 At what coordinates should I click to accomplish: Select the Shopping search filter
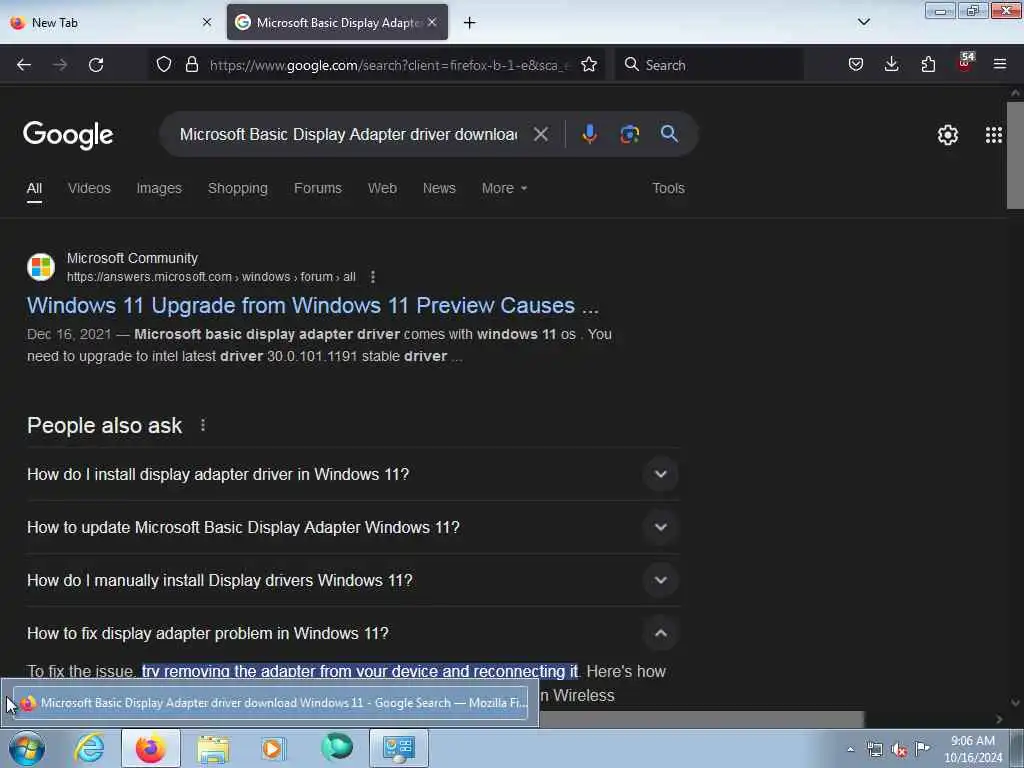click(x=238, y=188)
